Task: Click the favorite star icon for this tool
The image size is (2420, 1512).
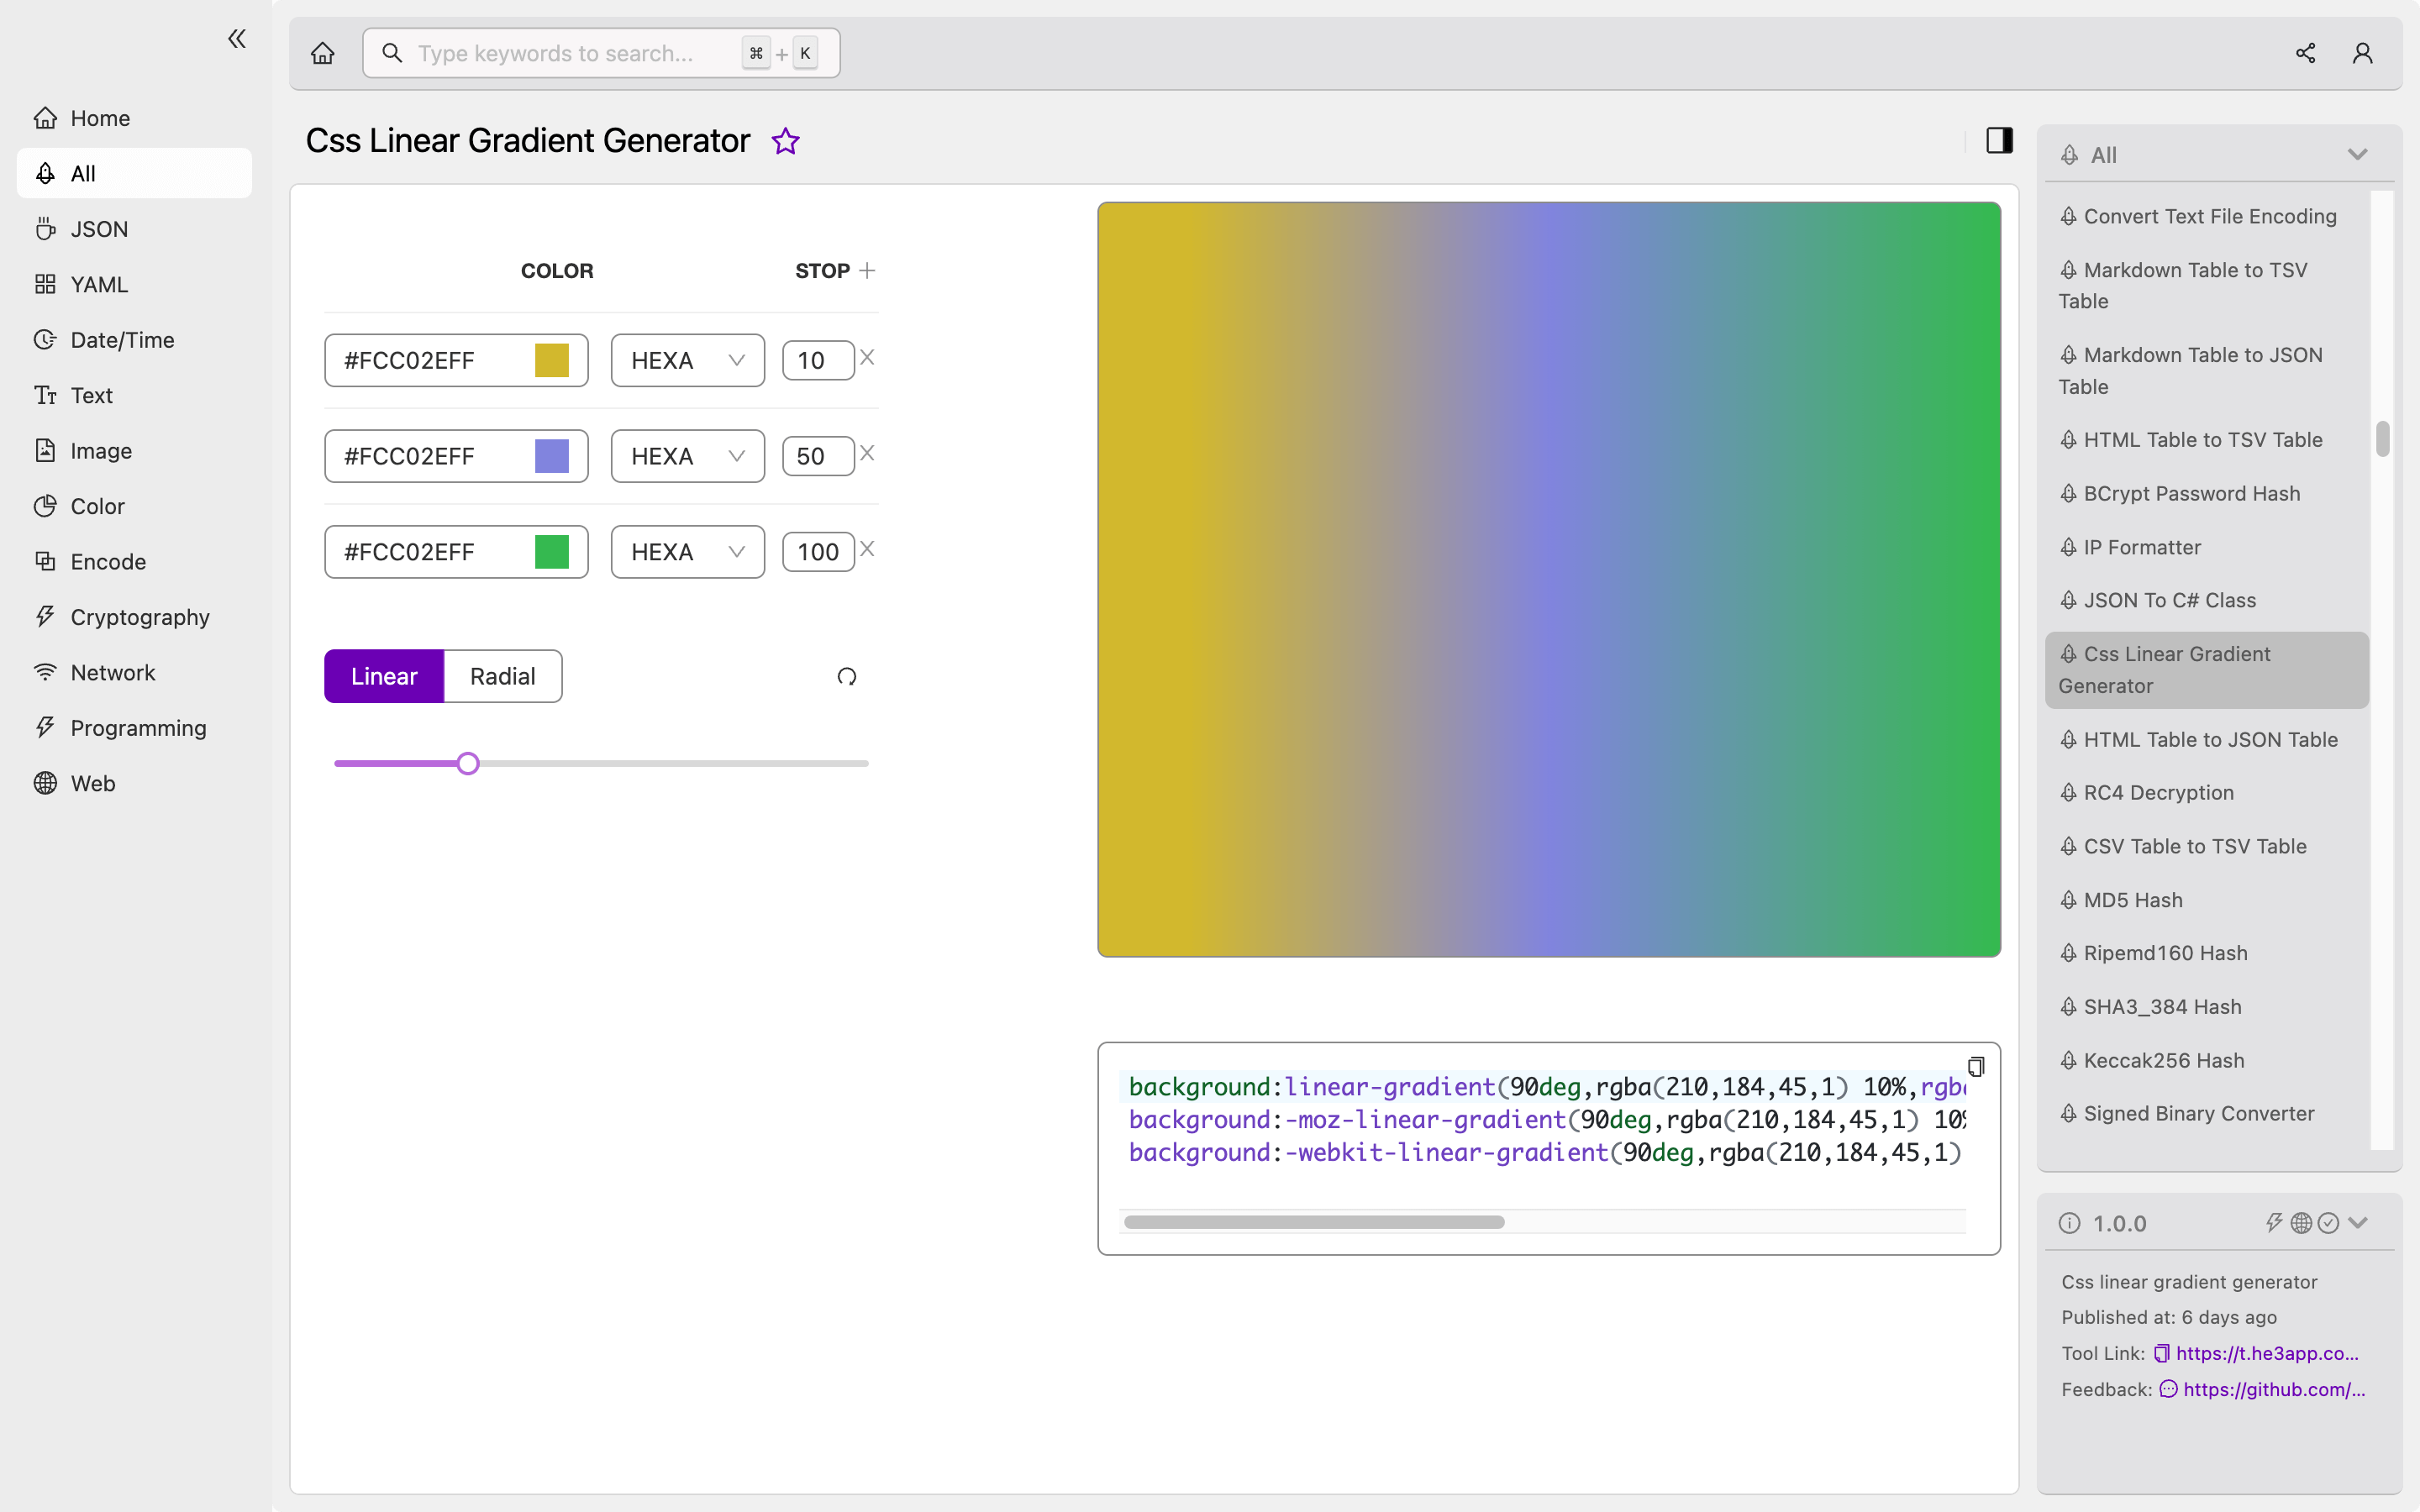Action: point(786,141)
